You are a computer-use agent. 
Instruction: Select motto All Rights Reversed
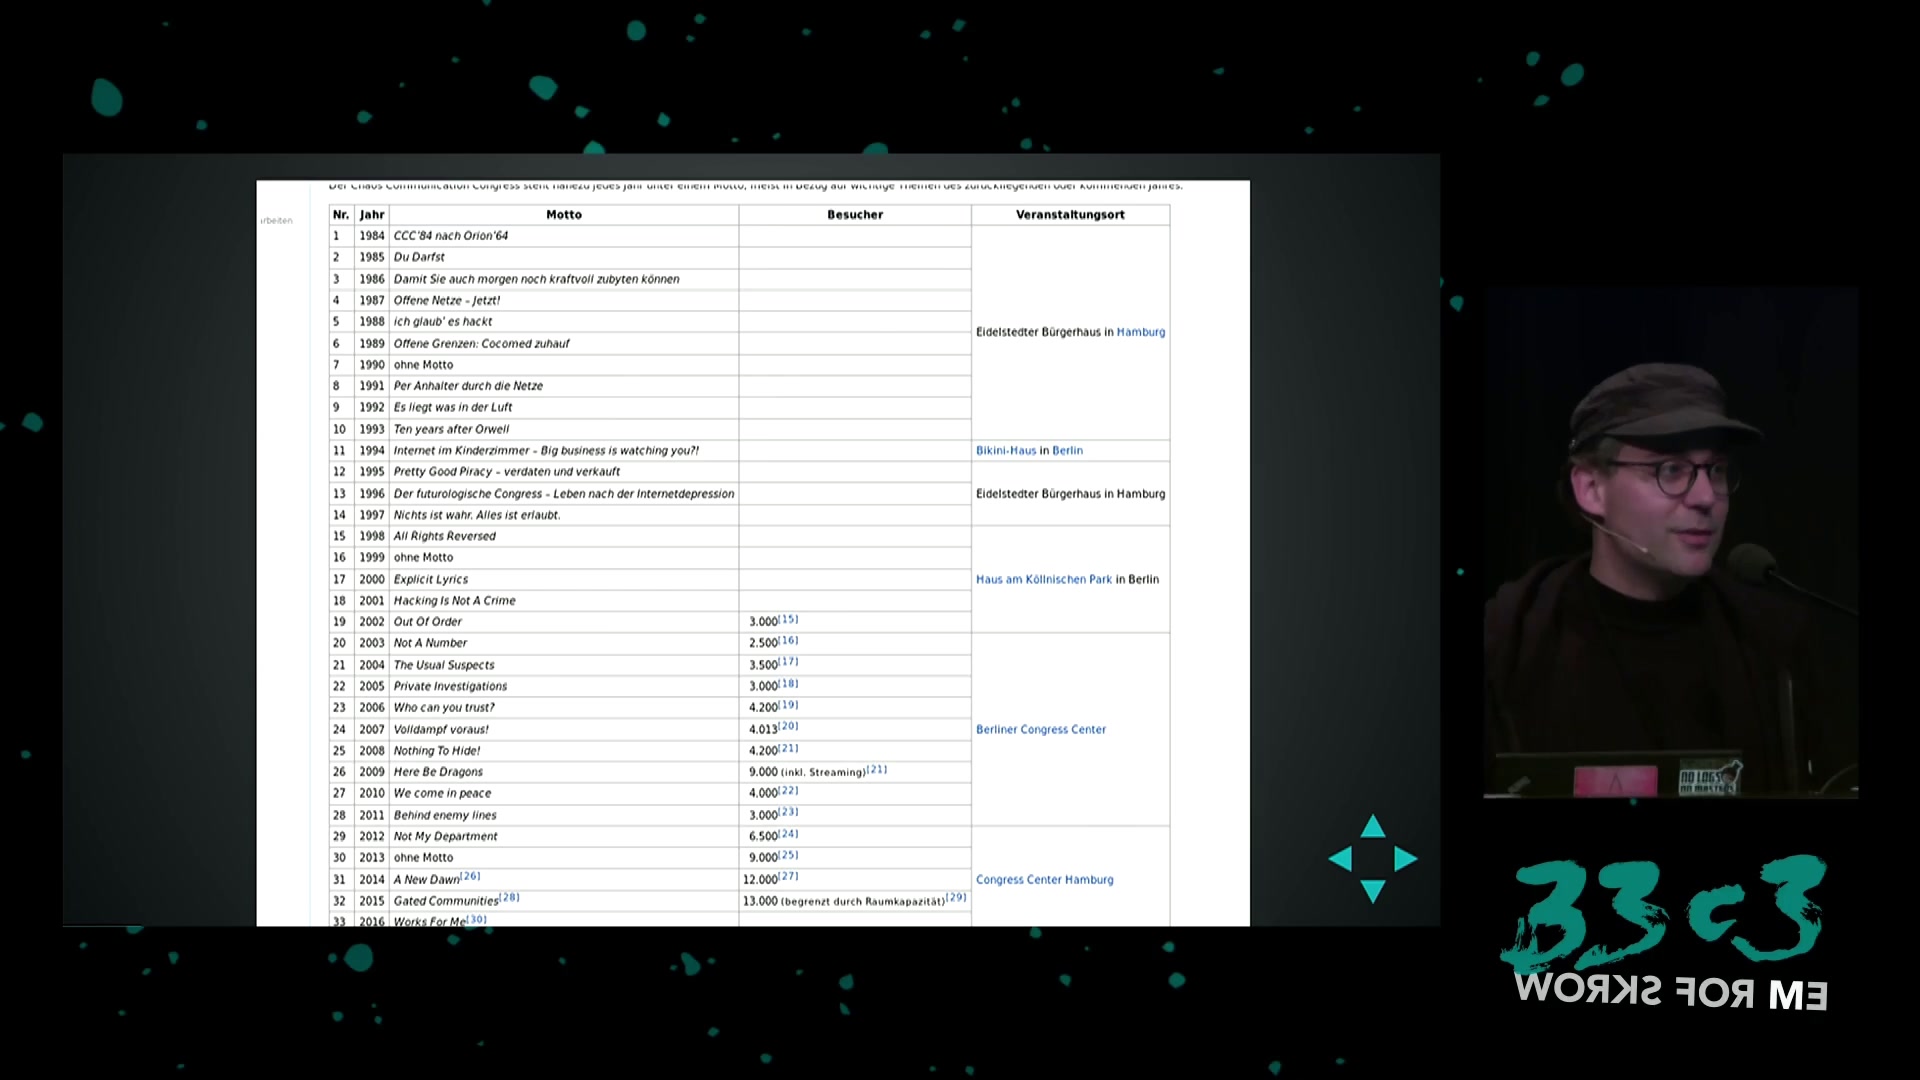445,536
